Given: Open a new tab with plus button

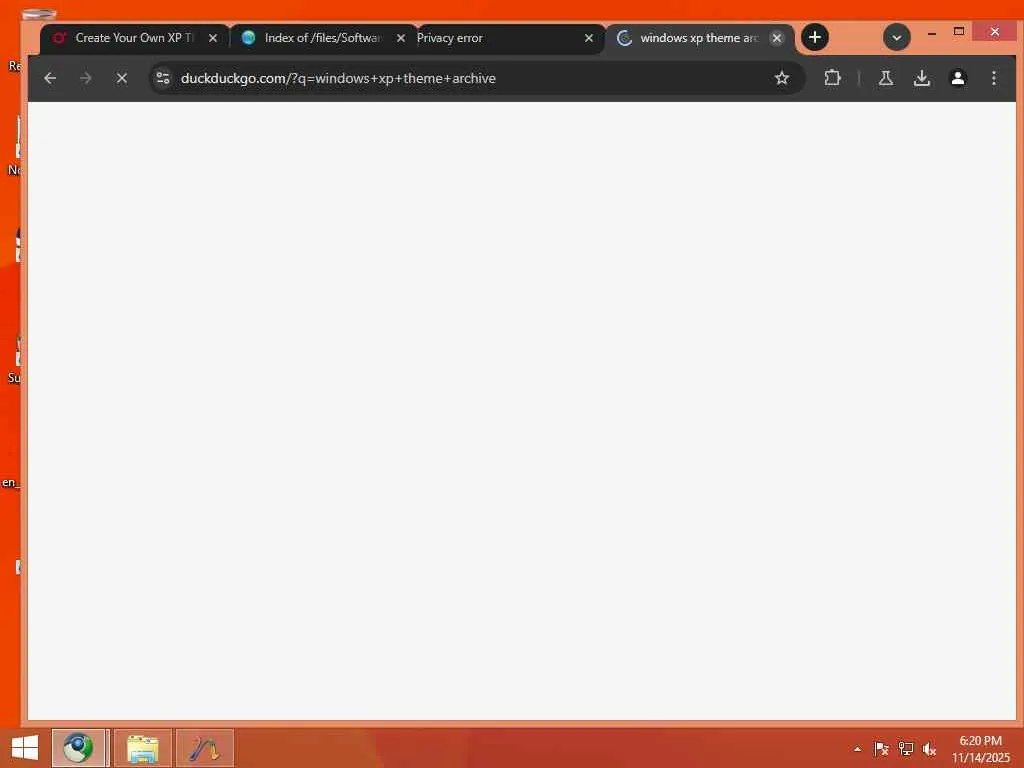Looking at the screenshot, I should click(814, 37).
